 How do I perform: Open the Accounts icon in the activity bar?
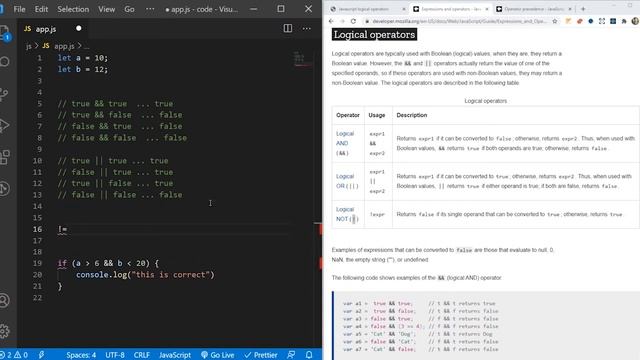click(4, 300)
